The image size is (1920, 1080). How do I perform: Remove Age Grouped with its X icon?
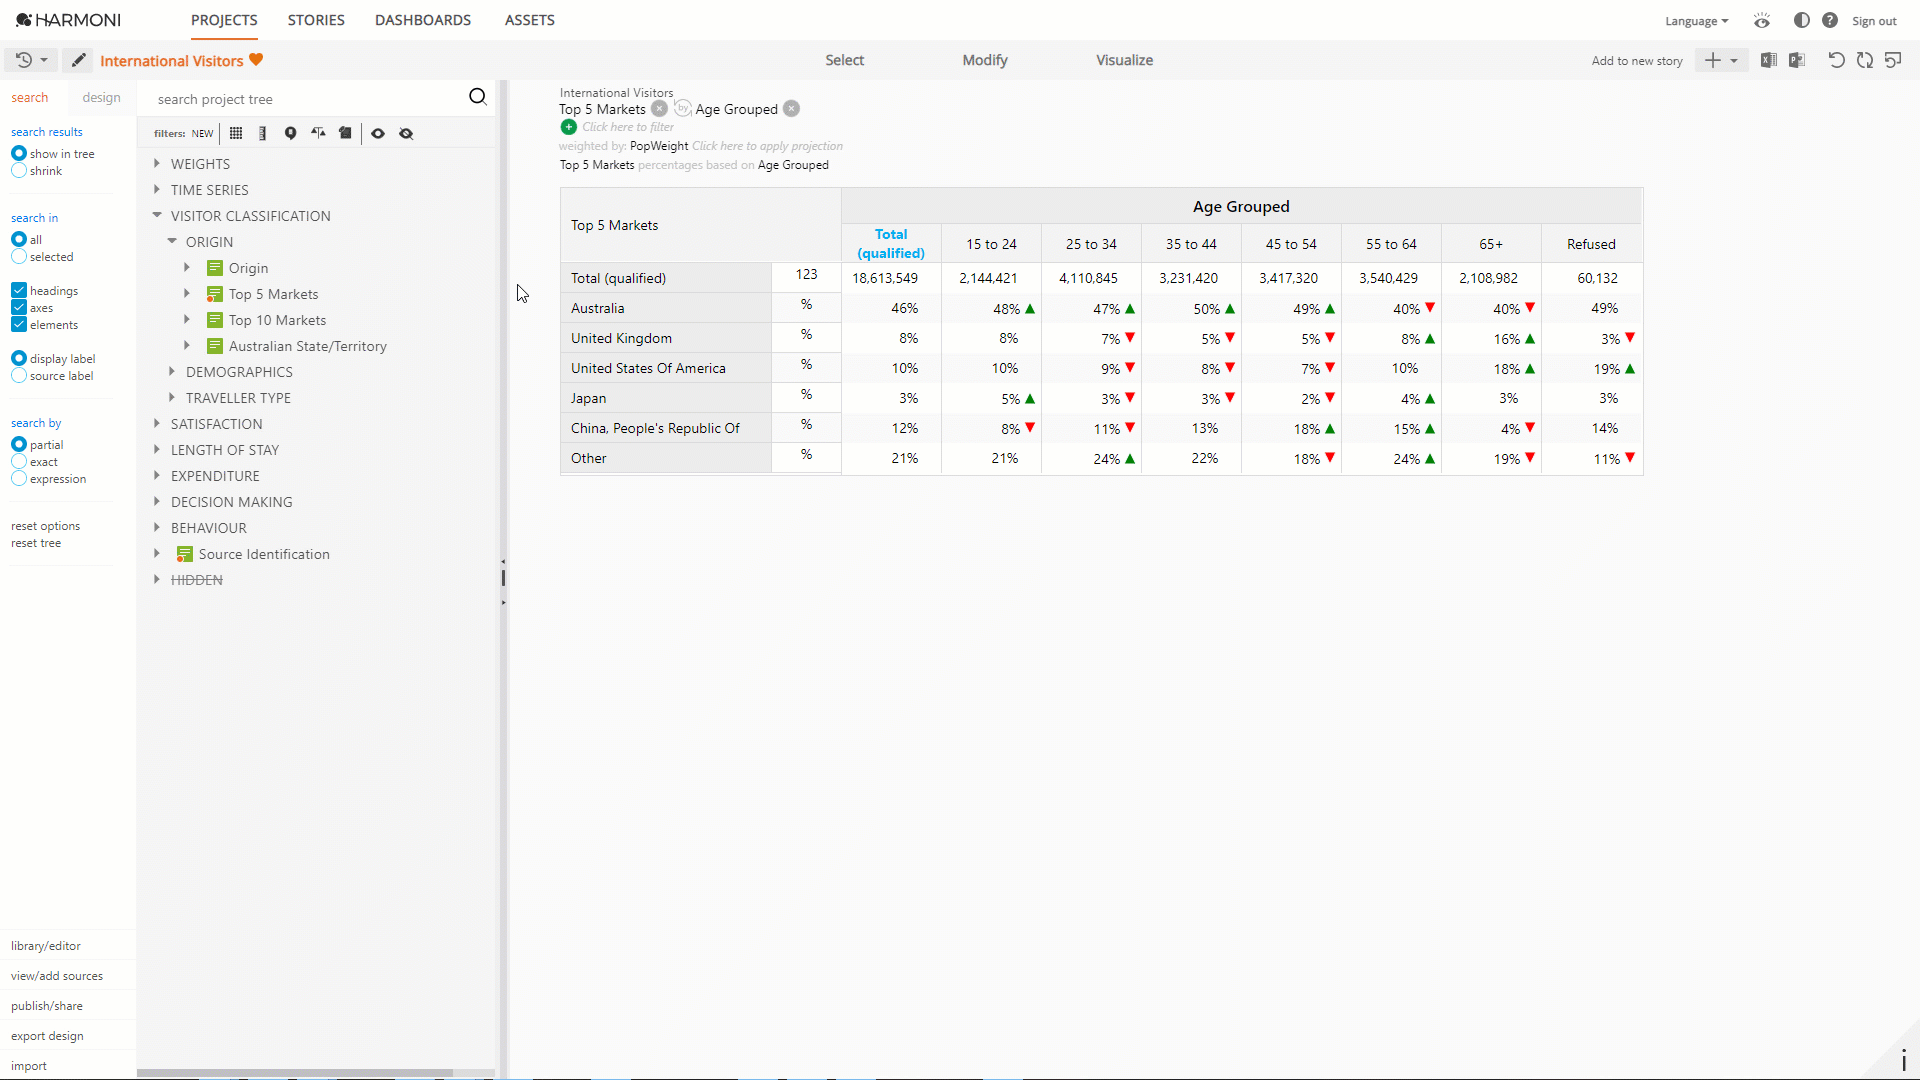coord(791,109)
